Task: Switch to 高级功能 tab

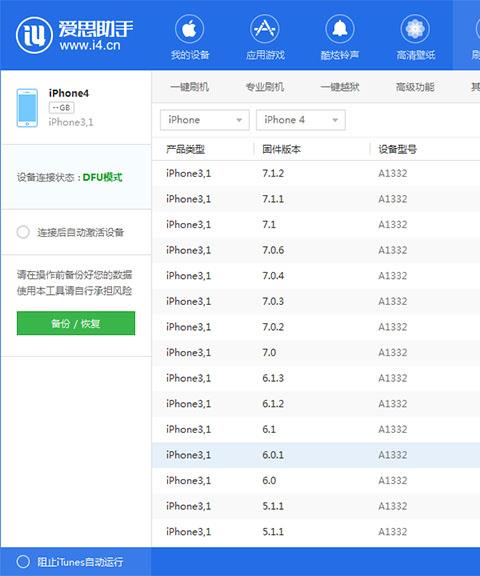Action: click(x=415, y=87)
